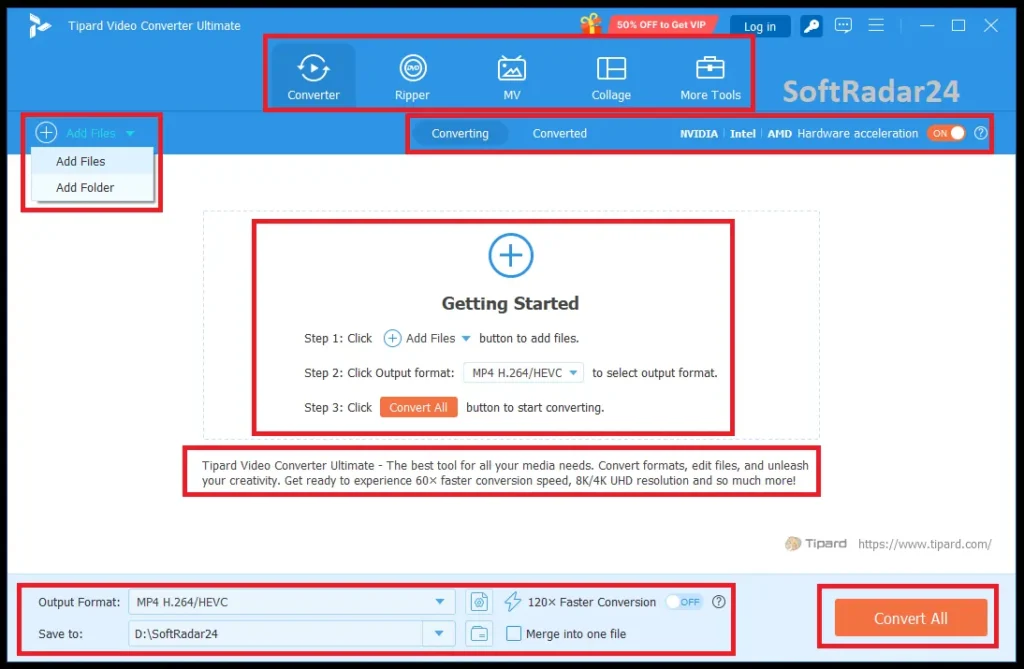Choose Add Files from the dropdown menu
The width and height of the screenshot is (1024, 669).
[92, 161]
